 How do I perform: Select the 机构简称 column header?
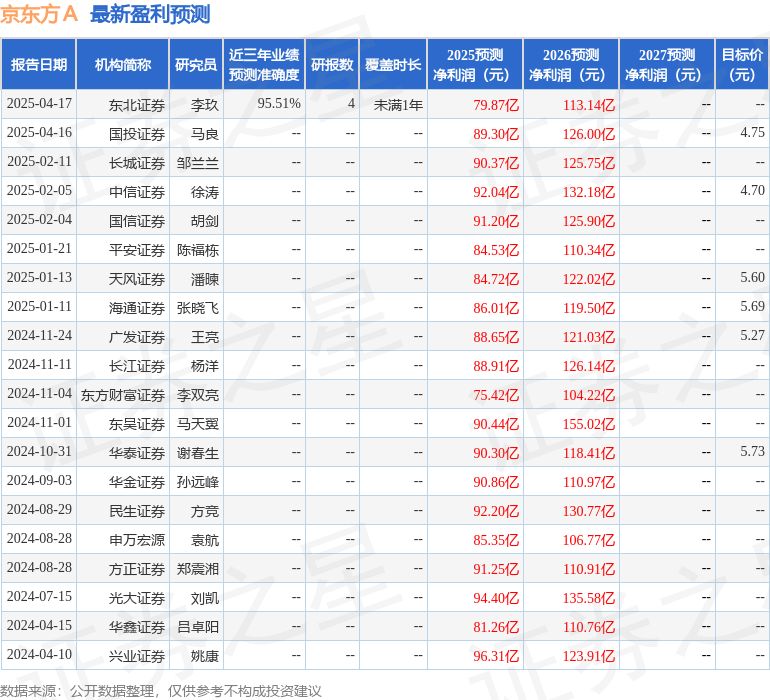pyautogui.click(x=123, y=64)
